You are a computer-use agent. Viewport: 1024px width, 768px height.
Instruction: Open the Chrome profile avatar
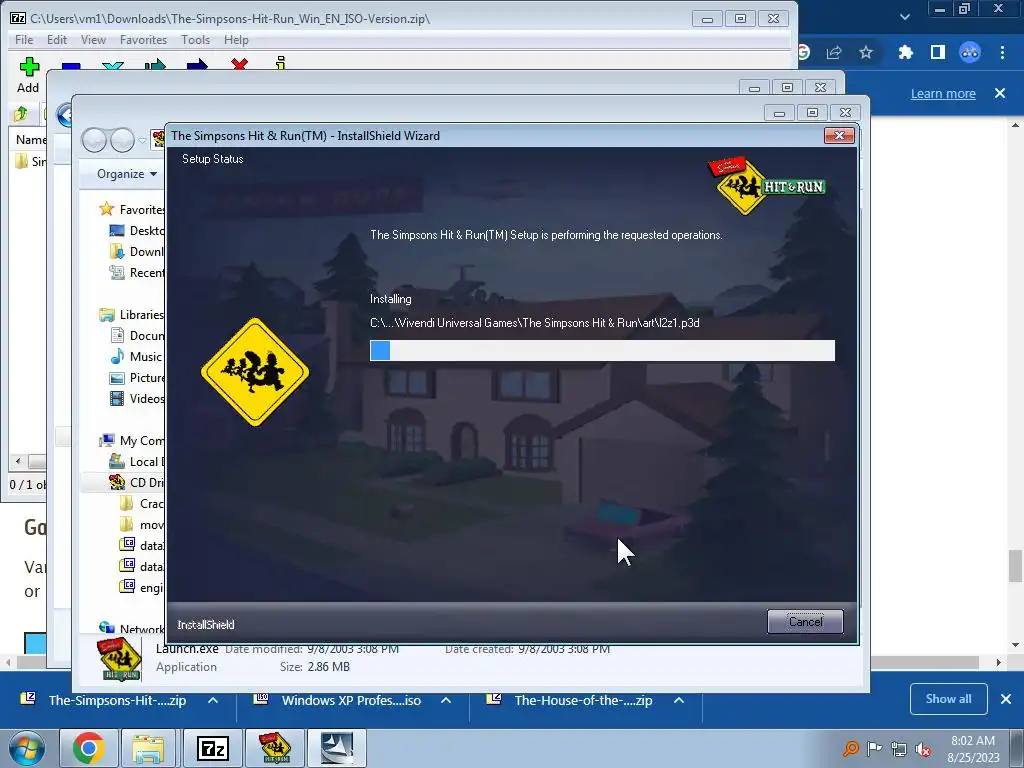click(x=970, y=52)
